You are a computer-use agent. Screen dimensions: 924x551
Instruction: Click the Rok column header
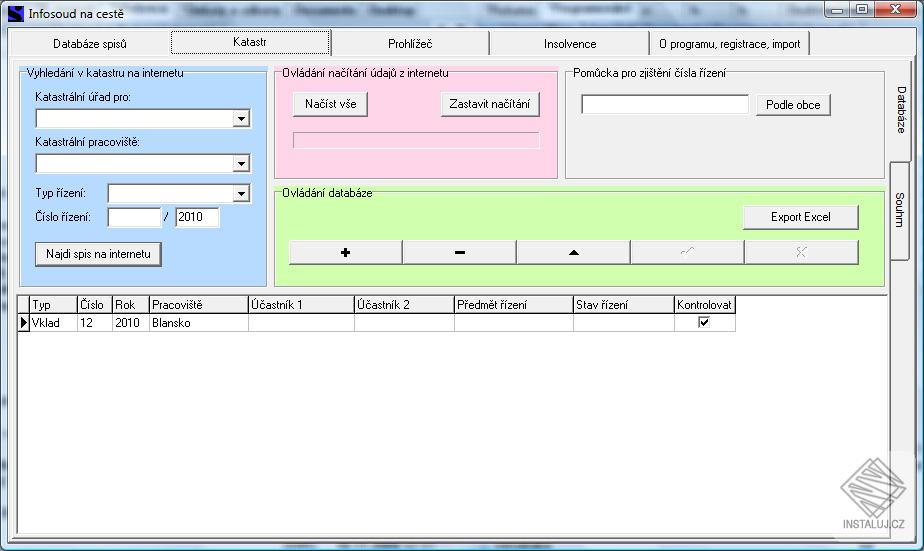pyautogui.click(x=131, y=305)
